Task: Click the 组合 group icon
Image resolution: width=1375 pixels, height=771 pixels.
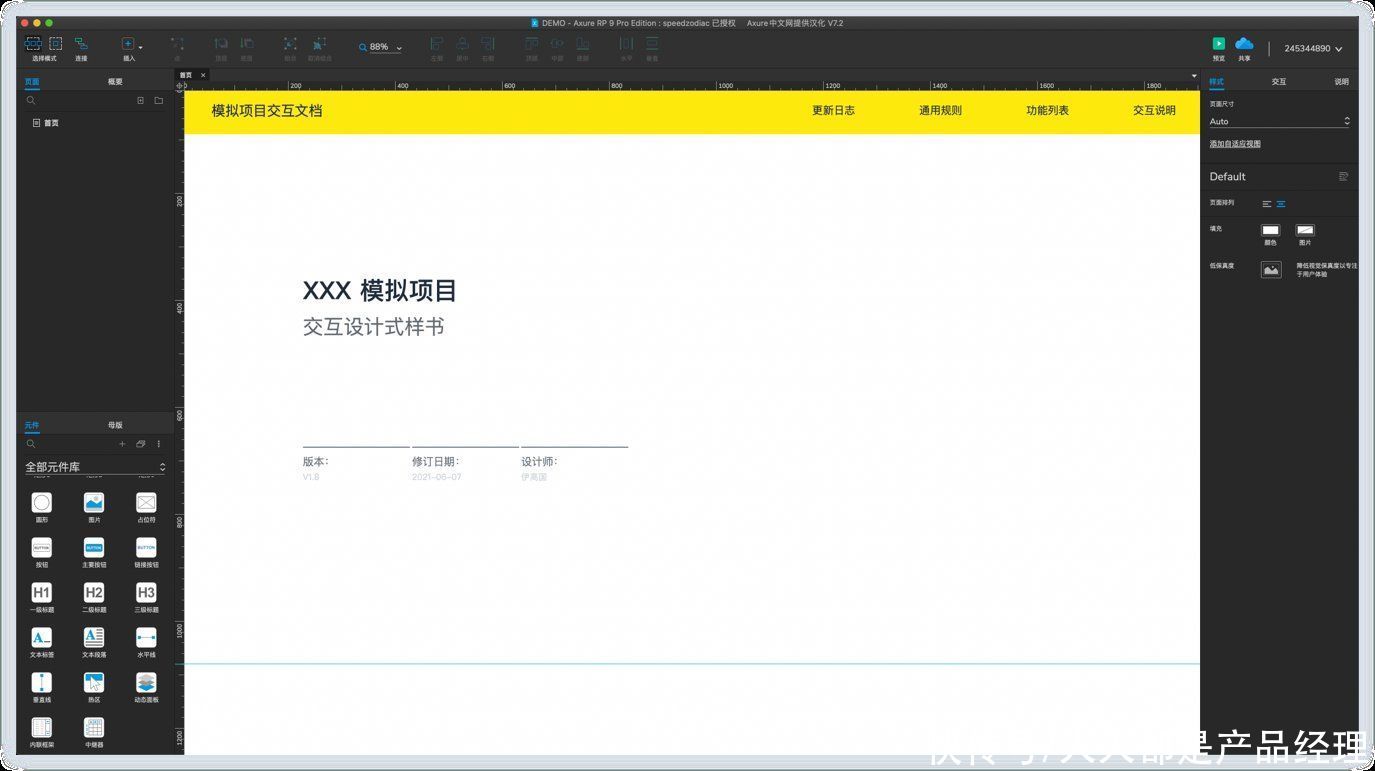Action: 290,44
